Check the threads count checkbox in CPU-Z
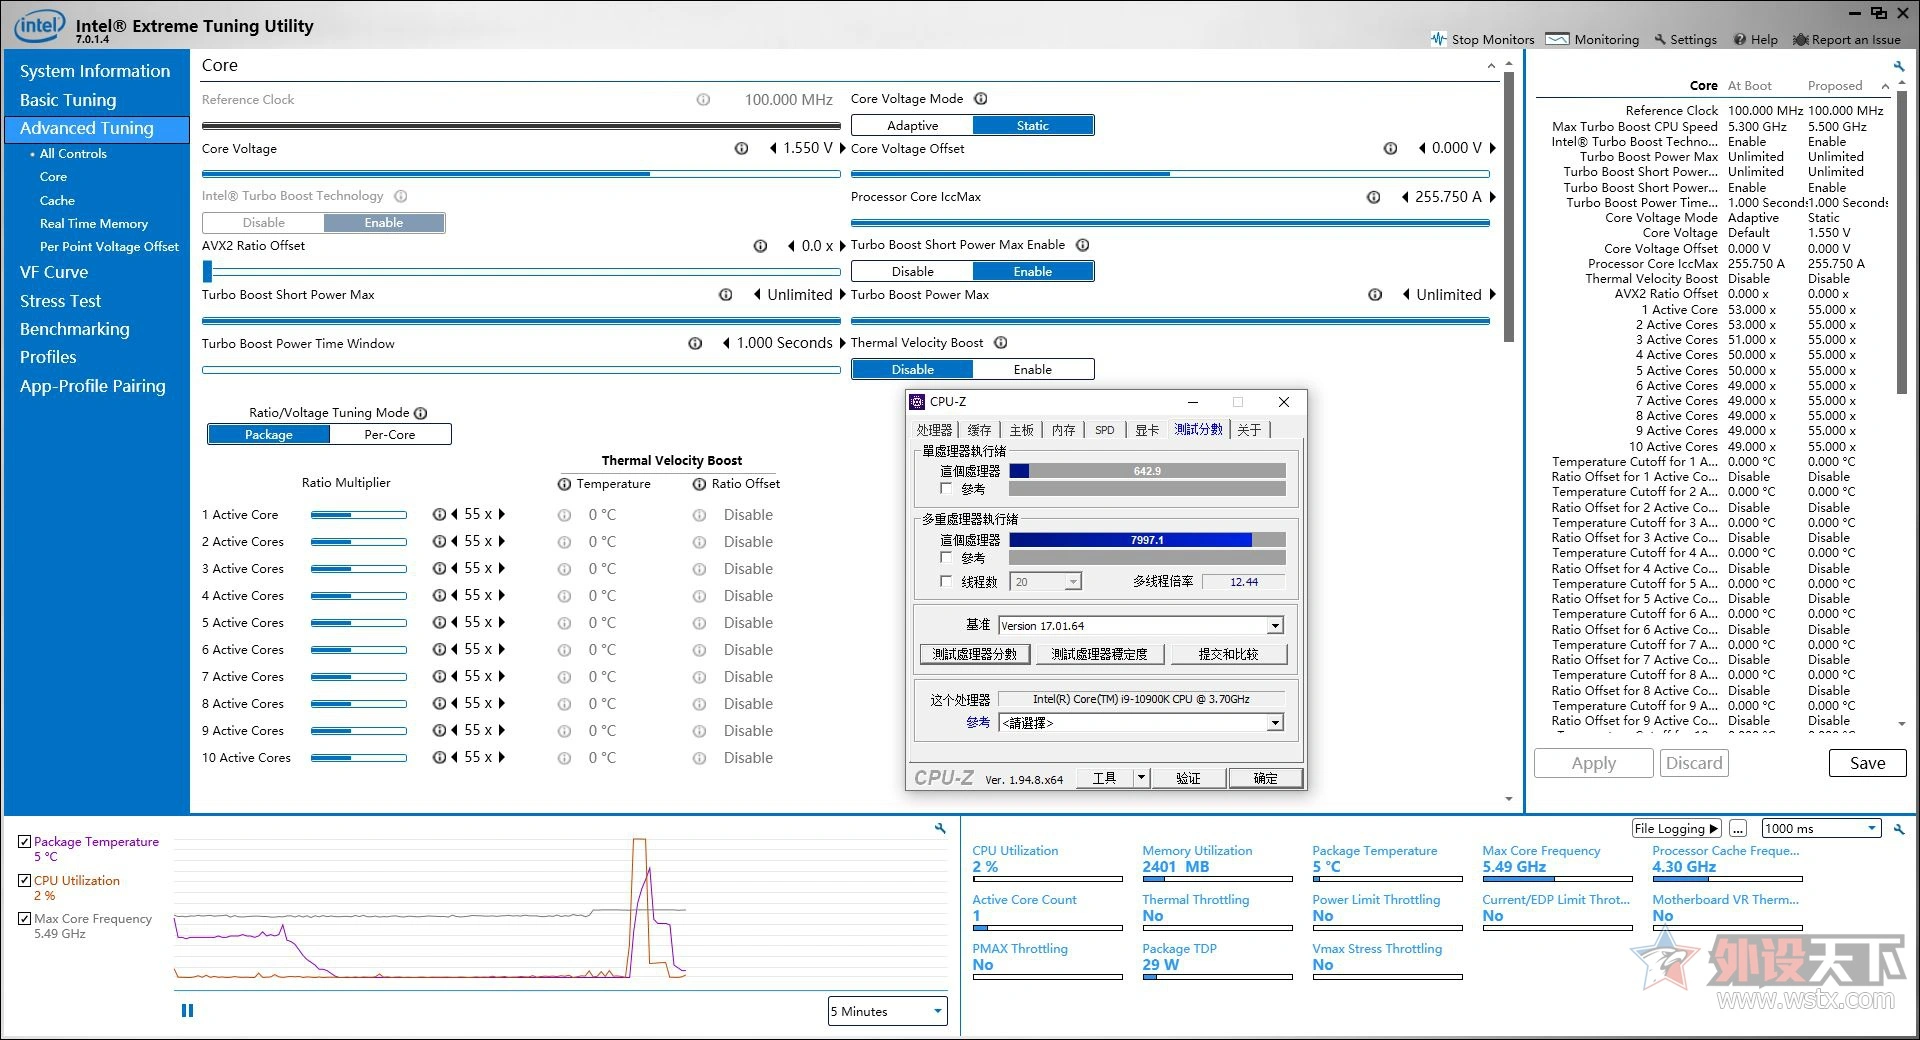Screen dimensions: 1920x1040 [946, 581]
